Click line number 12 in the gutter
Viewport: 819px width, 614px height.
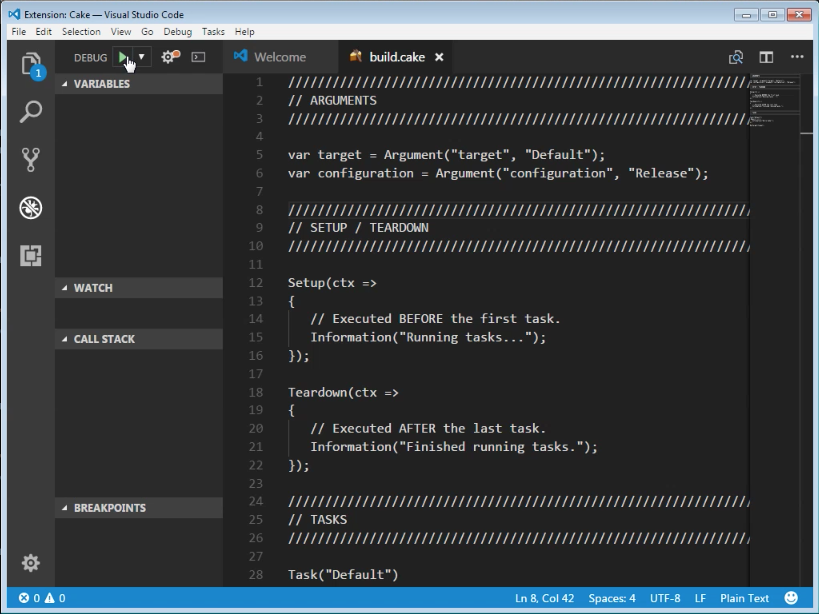tap(256, 282)
